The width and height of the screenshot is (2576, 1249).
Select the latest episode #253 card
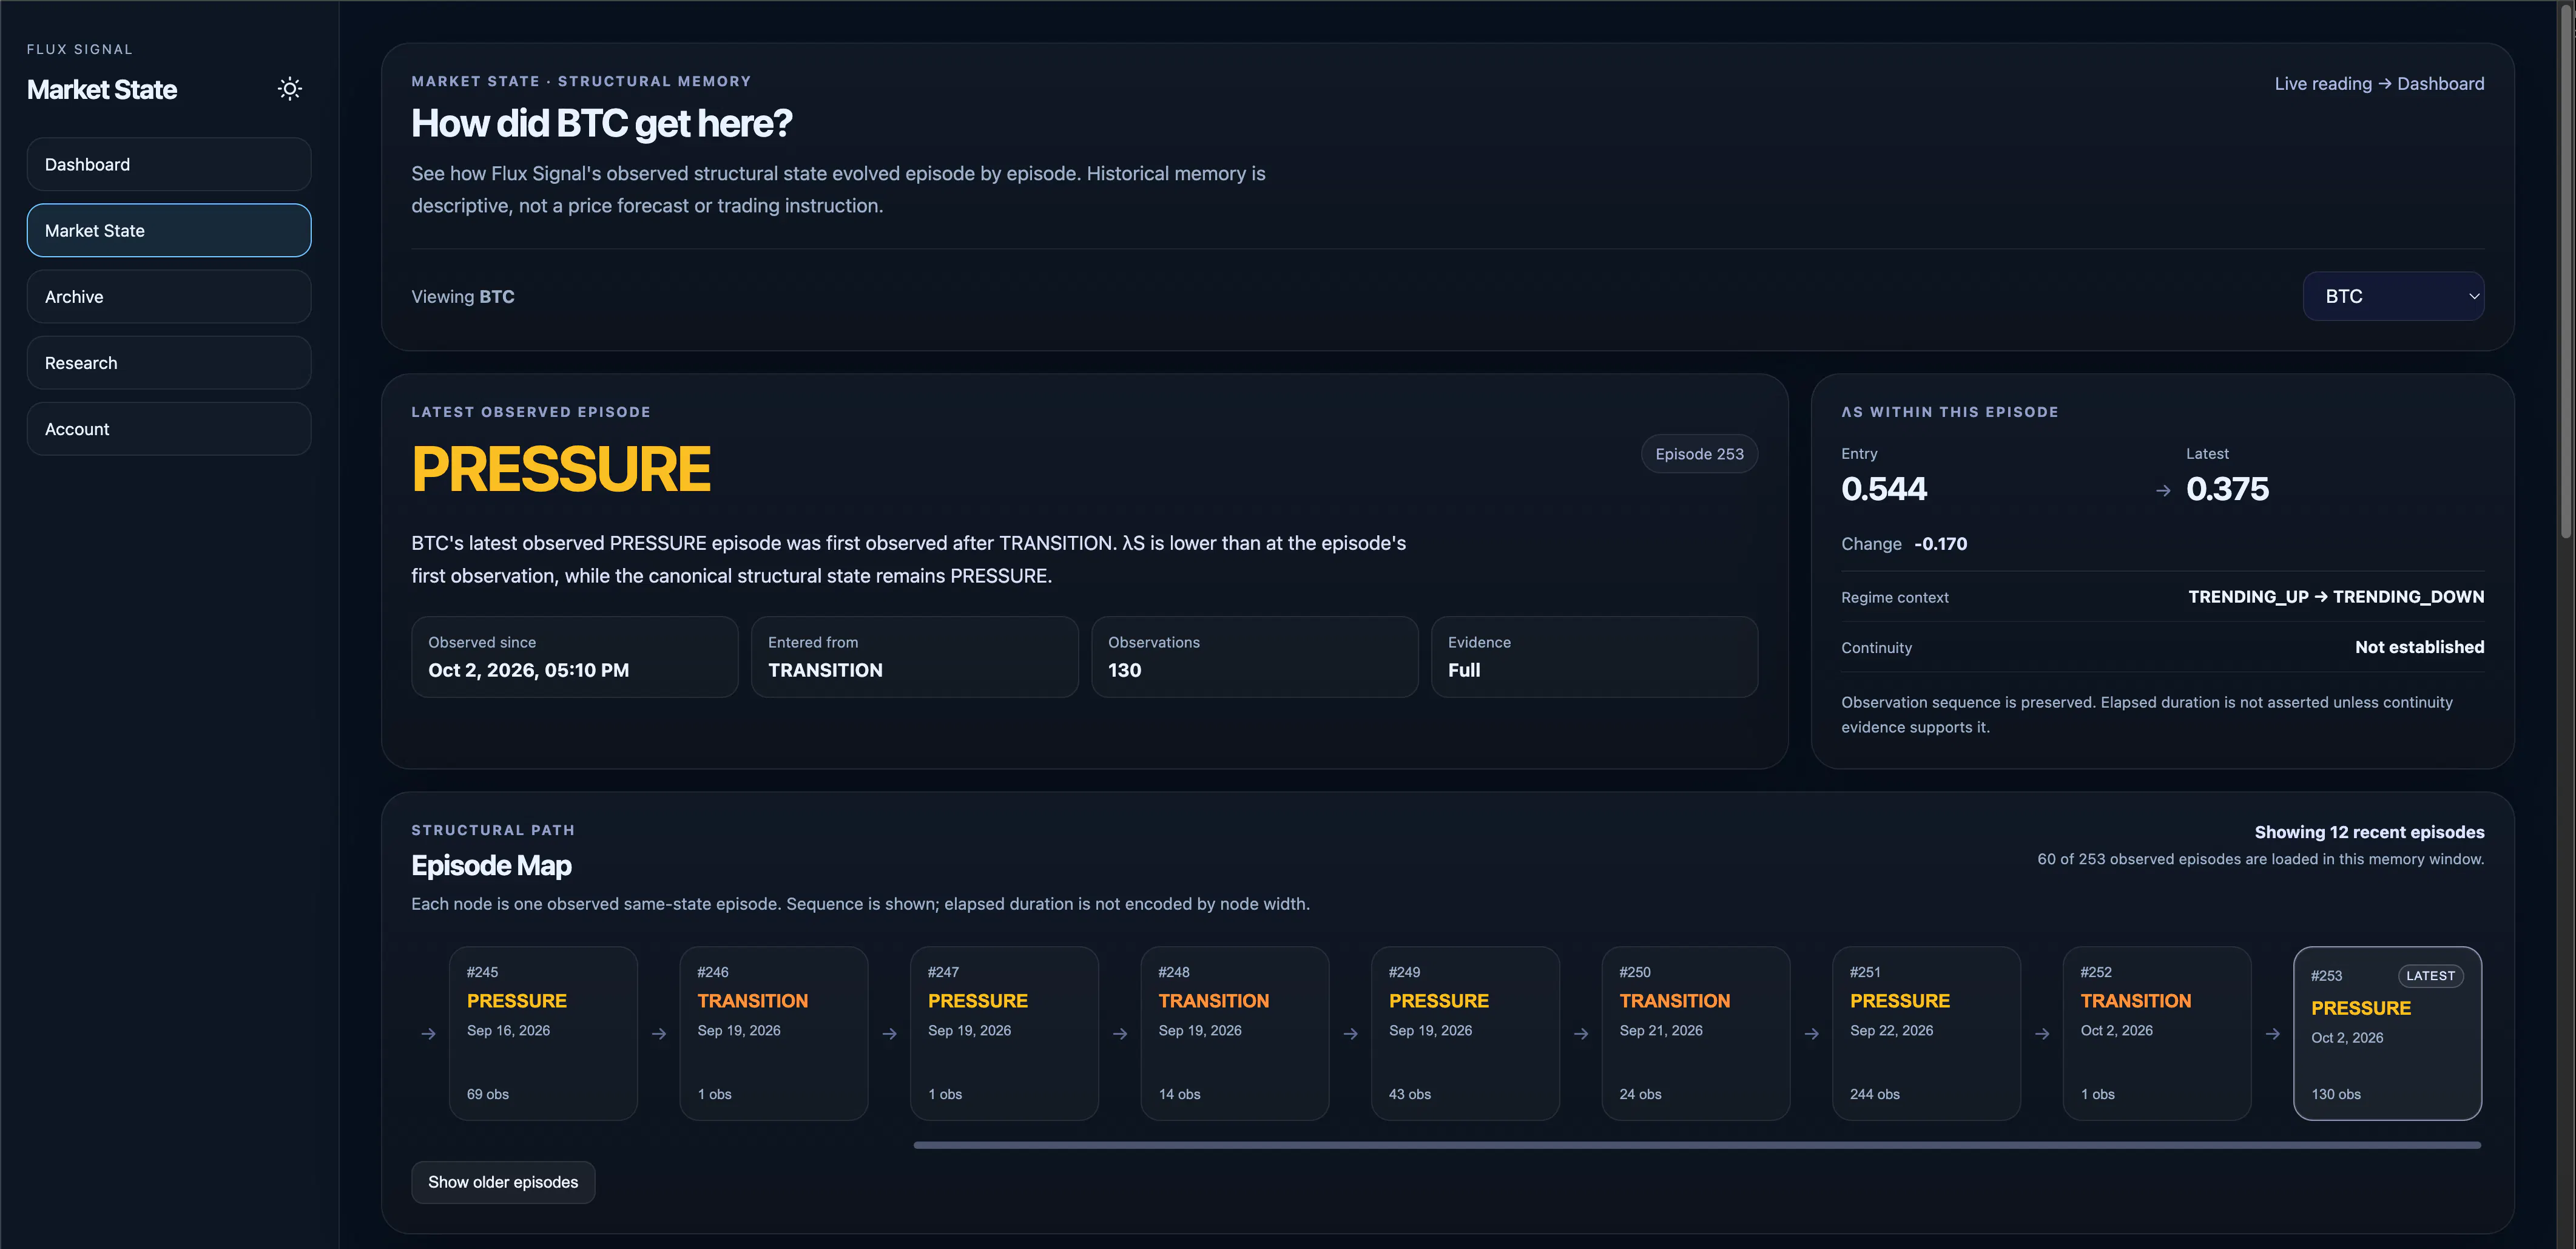[2387, 1033]
